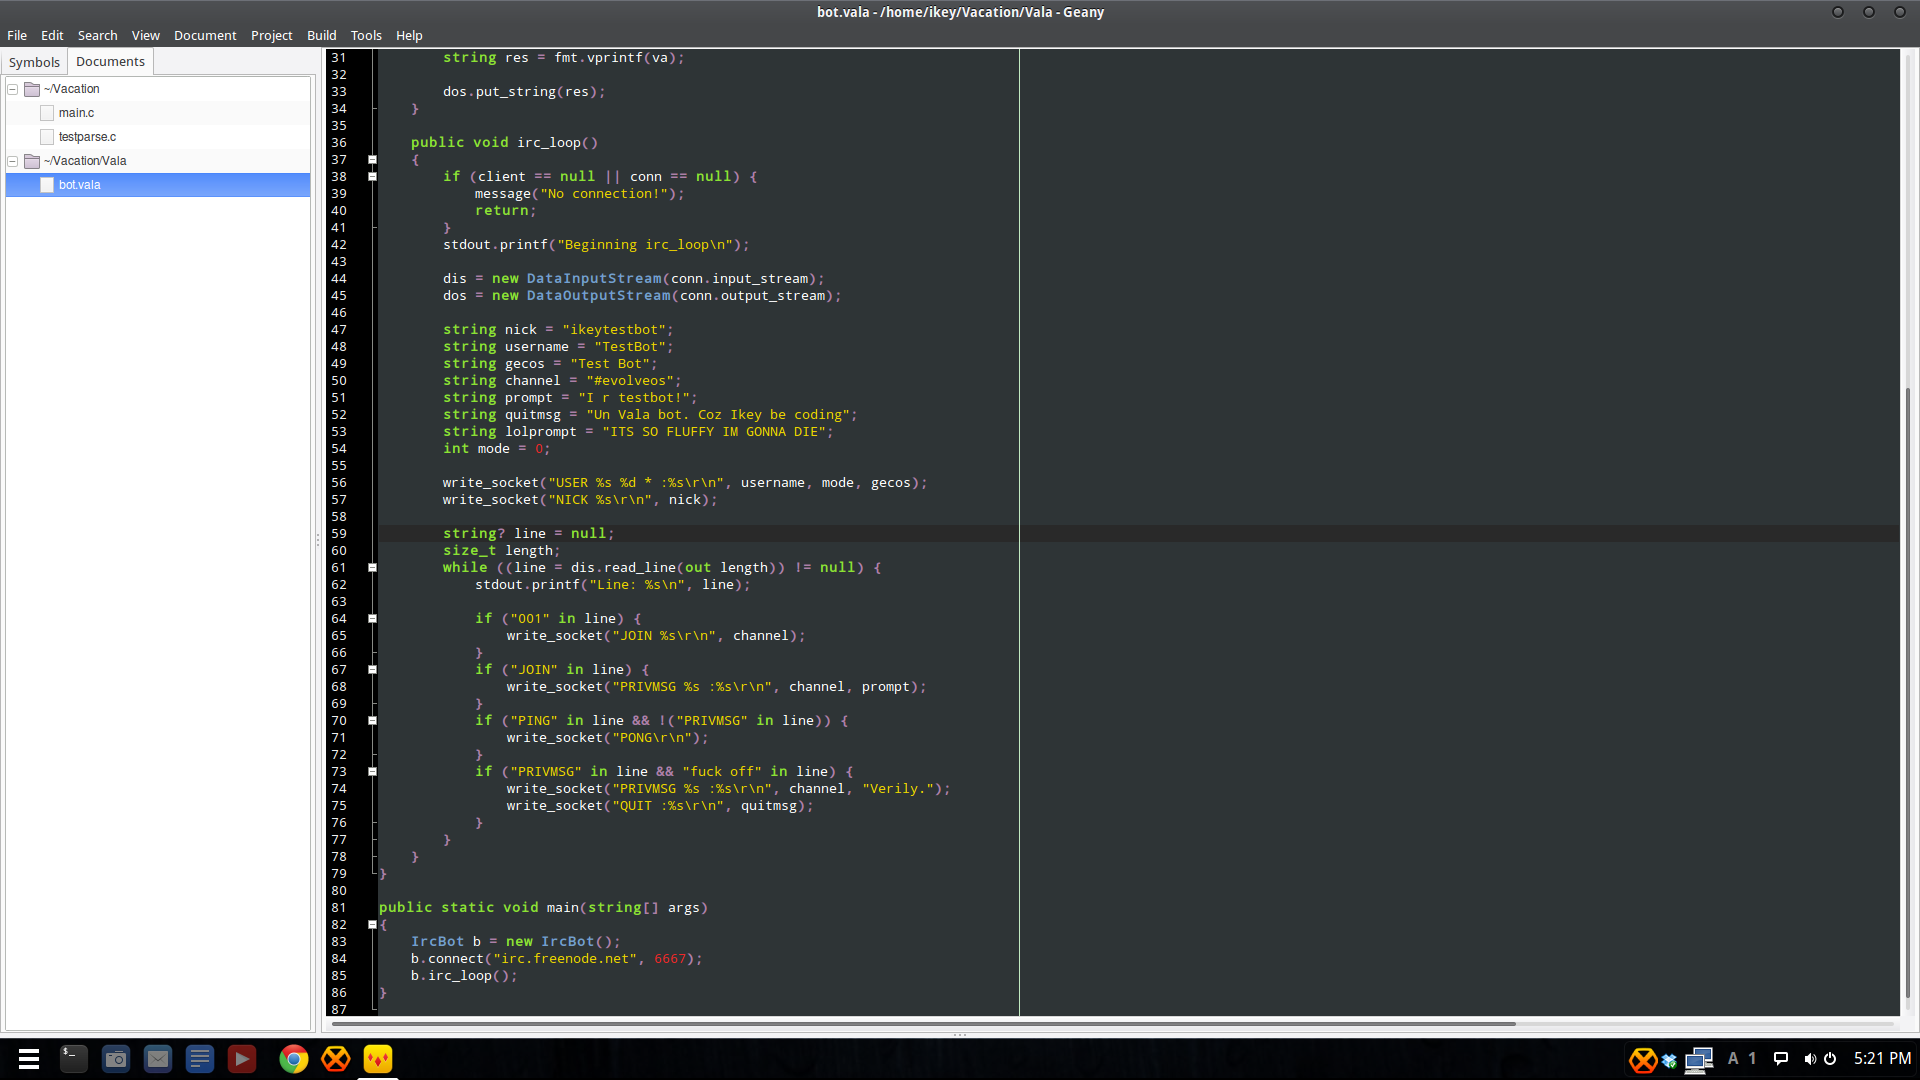Viewport: 1920px width, 1080px height.
Task: Open the orange hexagon X app in taskbar launcher
Action: 336,1059
